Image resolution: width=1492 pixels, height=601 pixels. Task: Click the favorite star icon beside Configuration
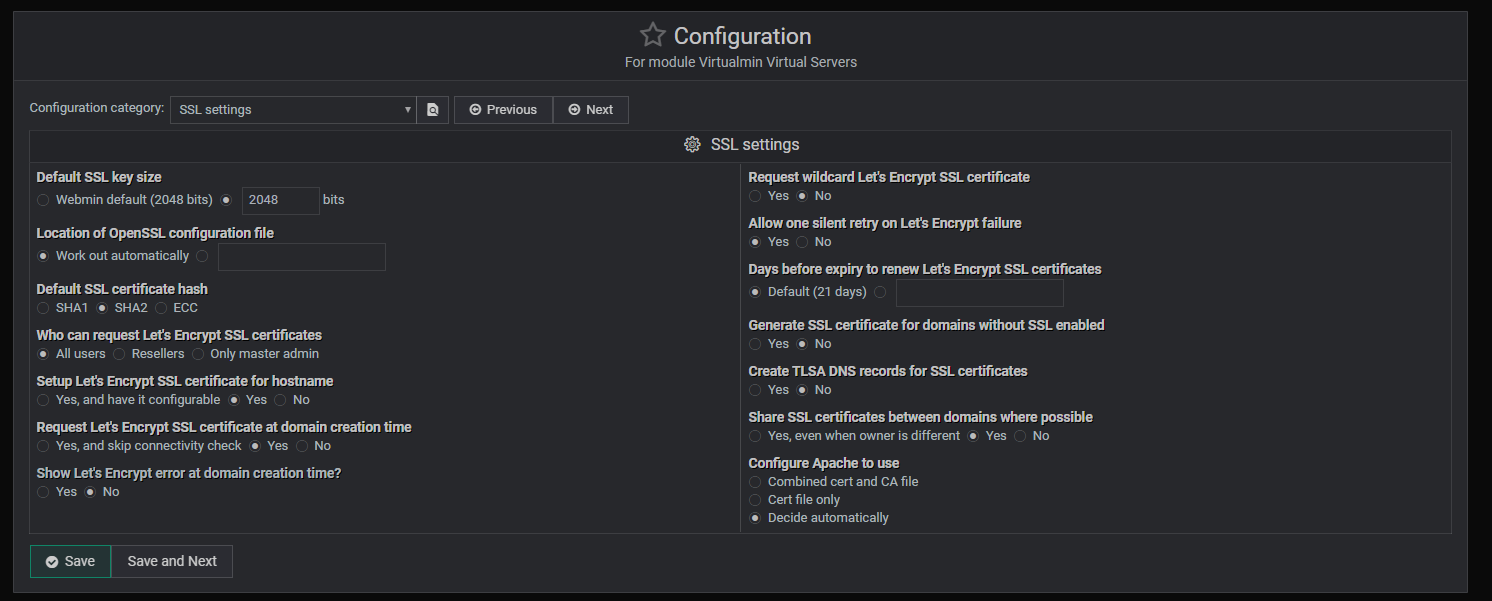pos(652,35)
